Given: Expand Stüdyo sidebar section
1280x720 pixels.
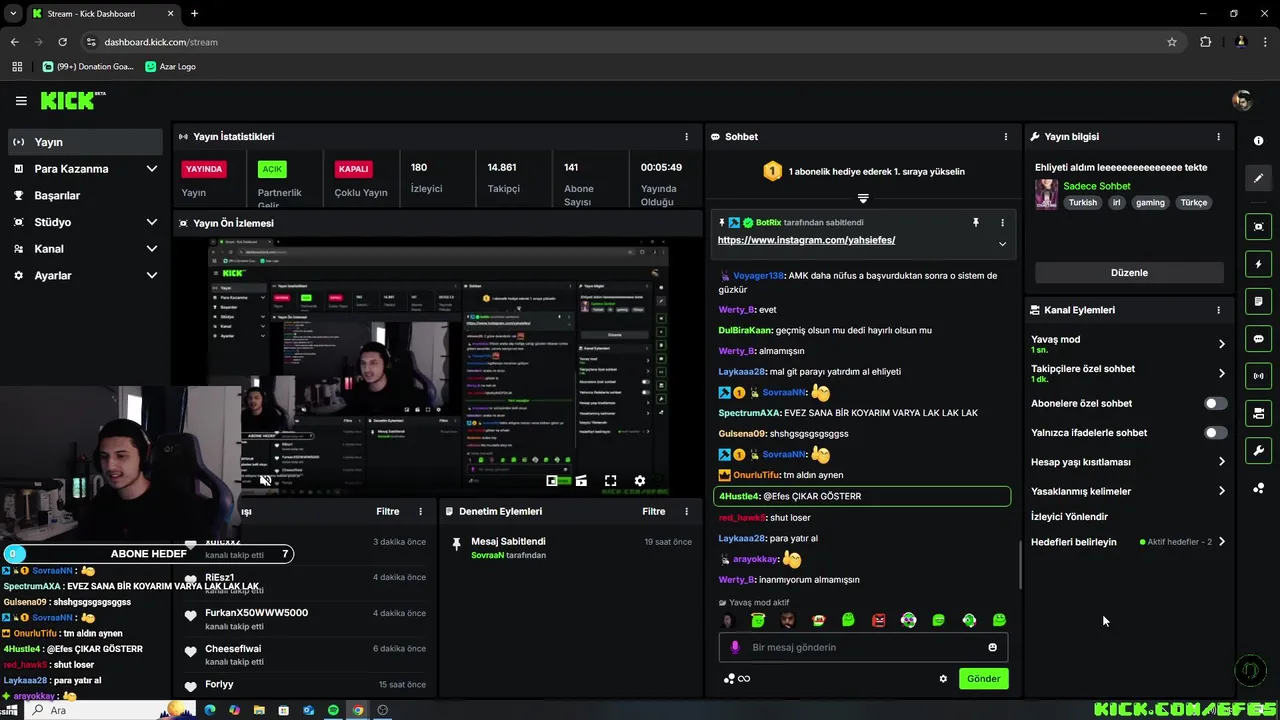Looking at the screenshot, I should pyautogui.click(x=152, y=222).
